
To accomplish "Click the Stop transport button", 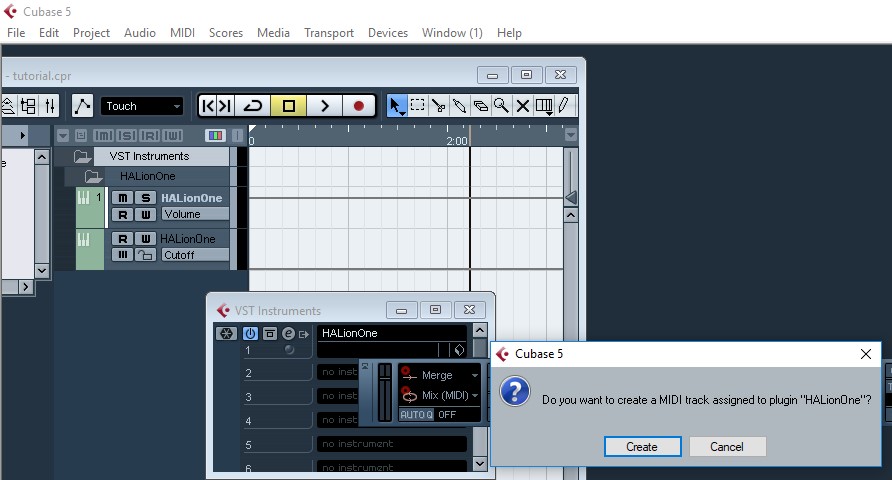I will point(288,106).
